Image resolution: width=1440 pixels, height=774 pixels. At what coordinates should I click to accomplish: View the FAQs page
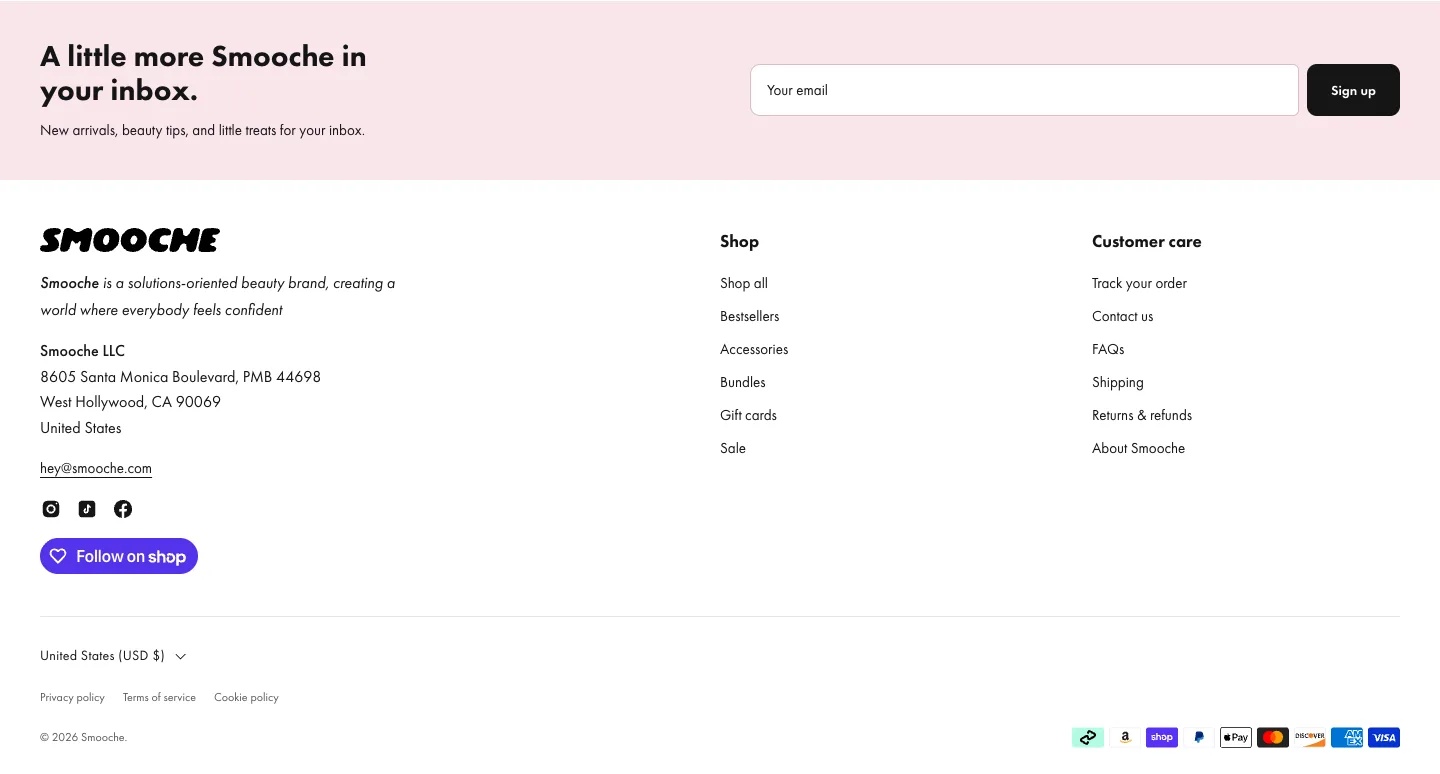point(1108,349)
